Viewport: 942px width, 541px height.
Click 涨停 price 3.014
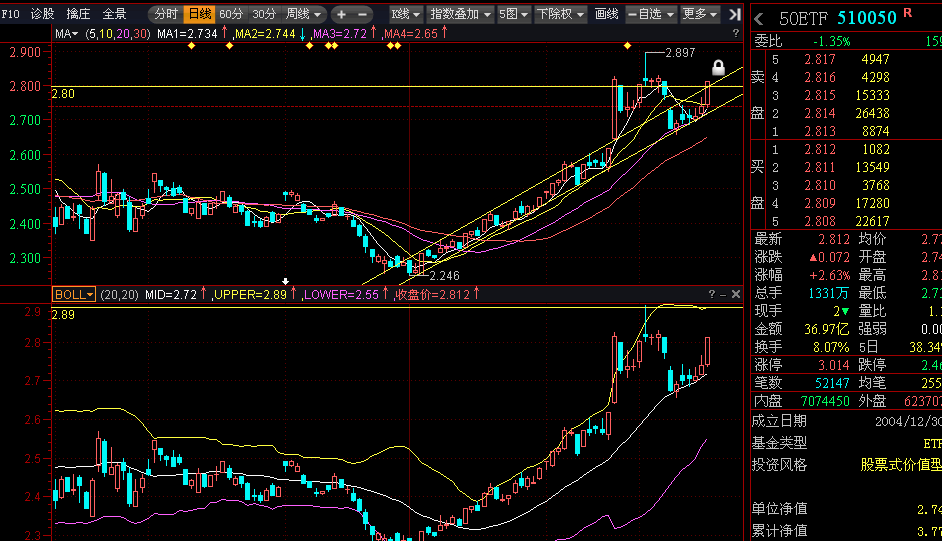coord(834,365)
